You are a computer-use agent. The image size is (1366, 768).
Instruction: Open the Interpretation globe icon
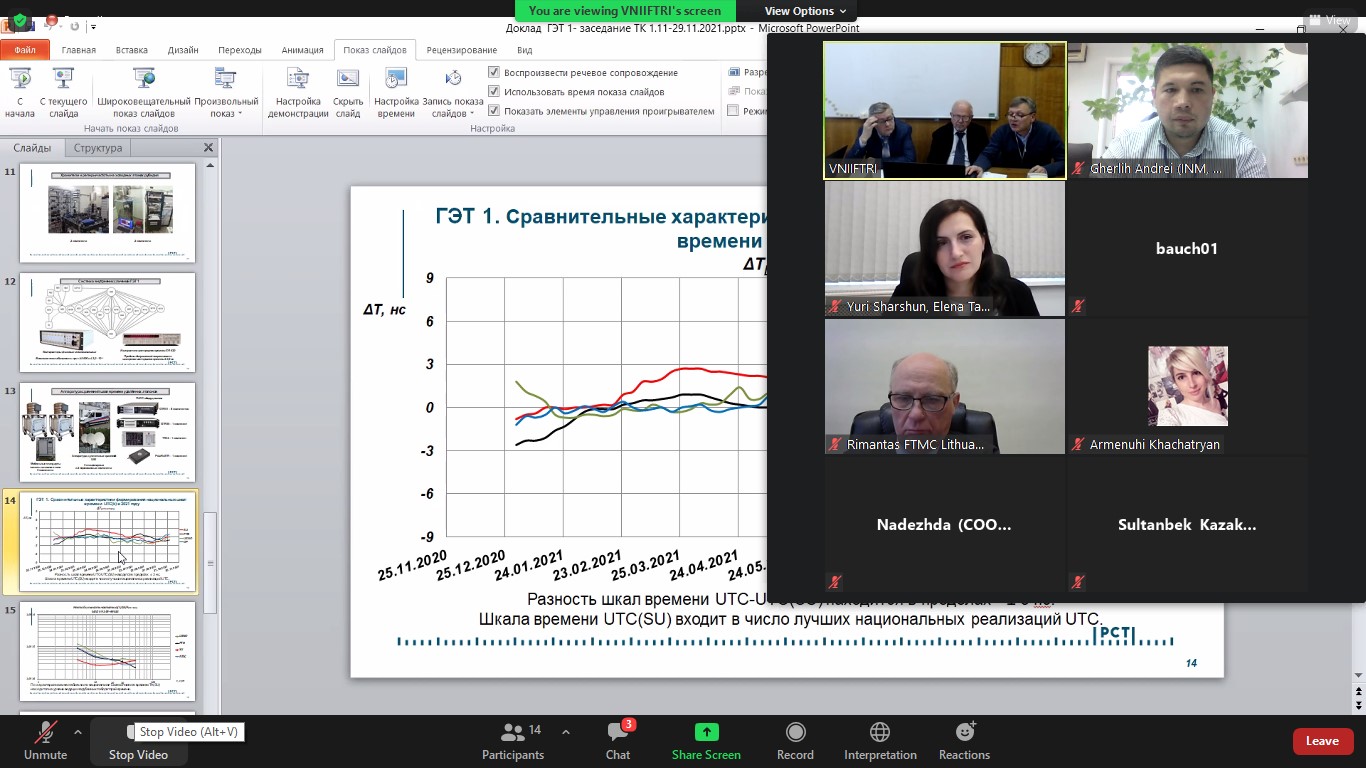(880, 732)
